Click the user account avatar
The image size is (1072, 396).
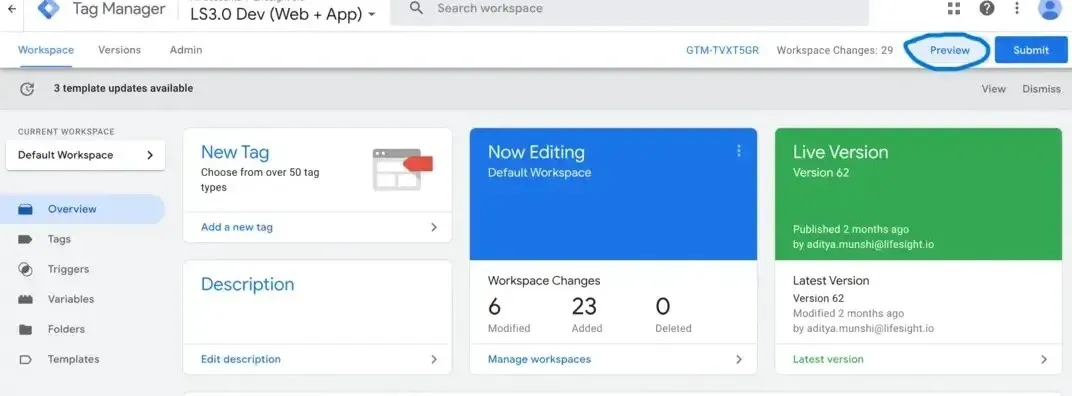point(1049,8)
